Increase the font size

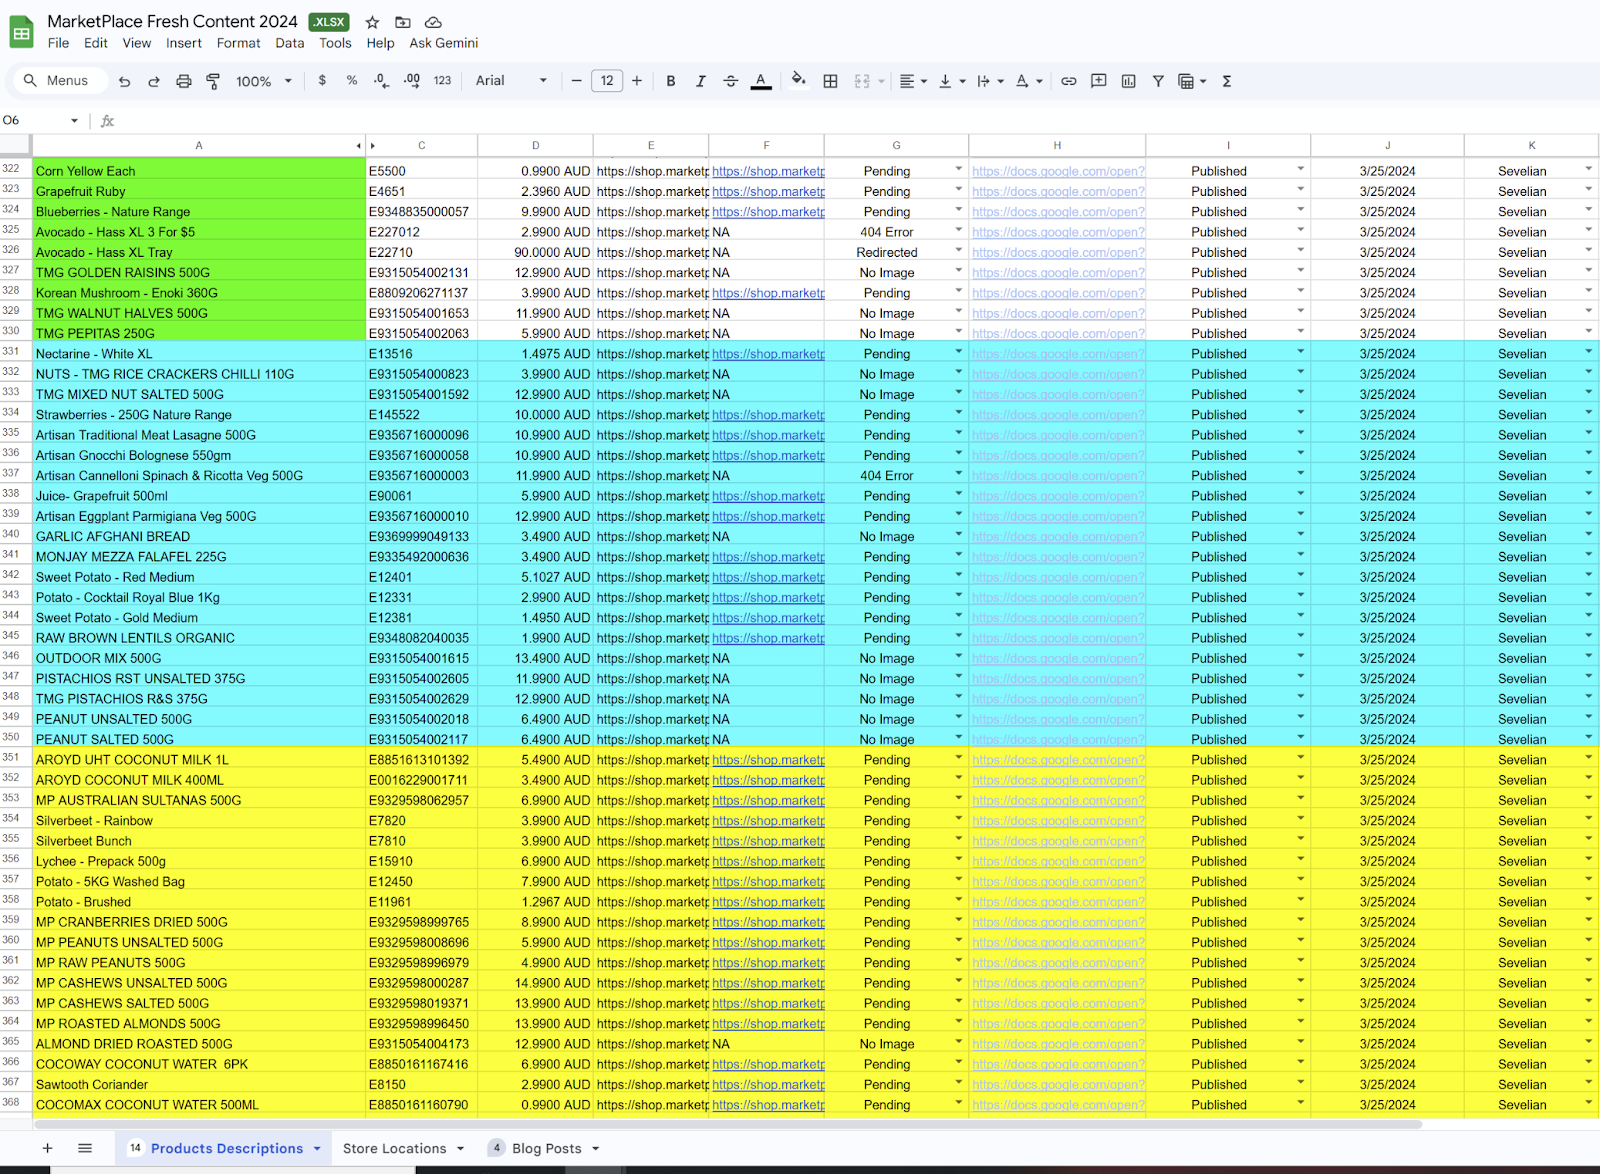point(637,81)
